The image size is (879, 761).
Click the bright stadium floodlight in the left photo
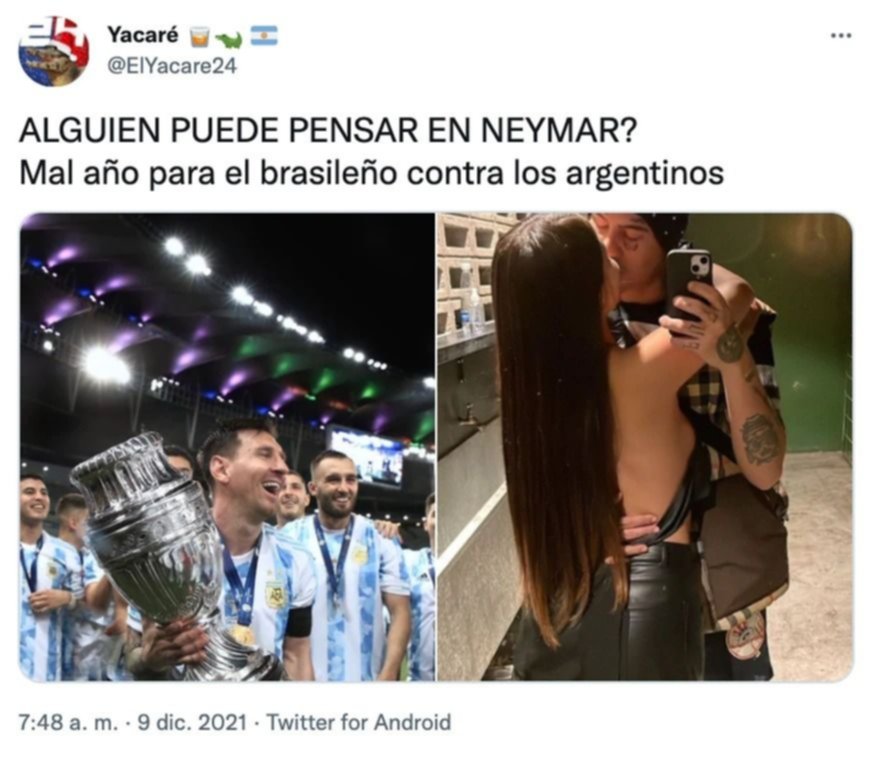tap(105, 365)
